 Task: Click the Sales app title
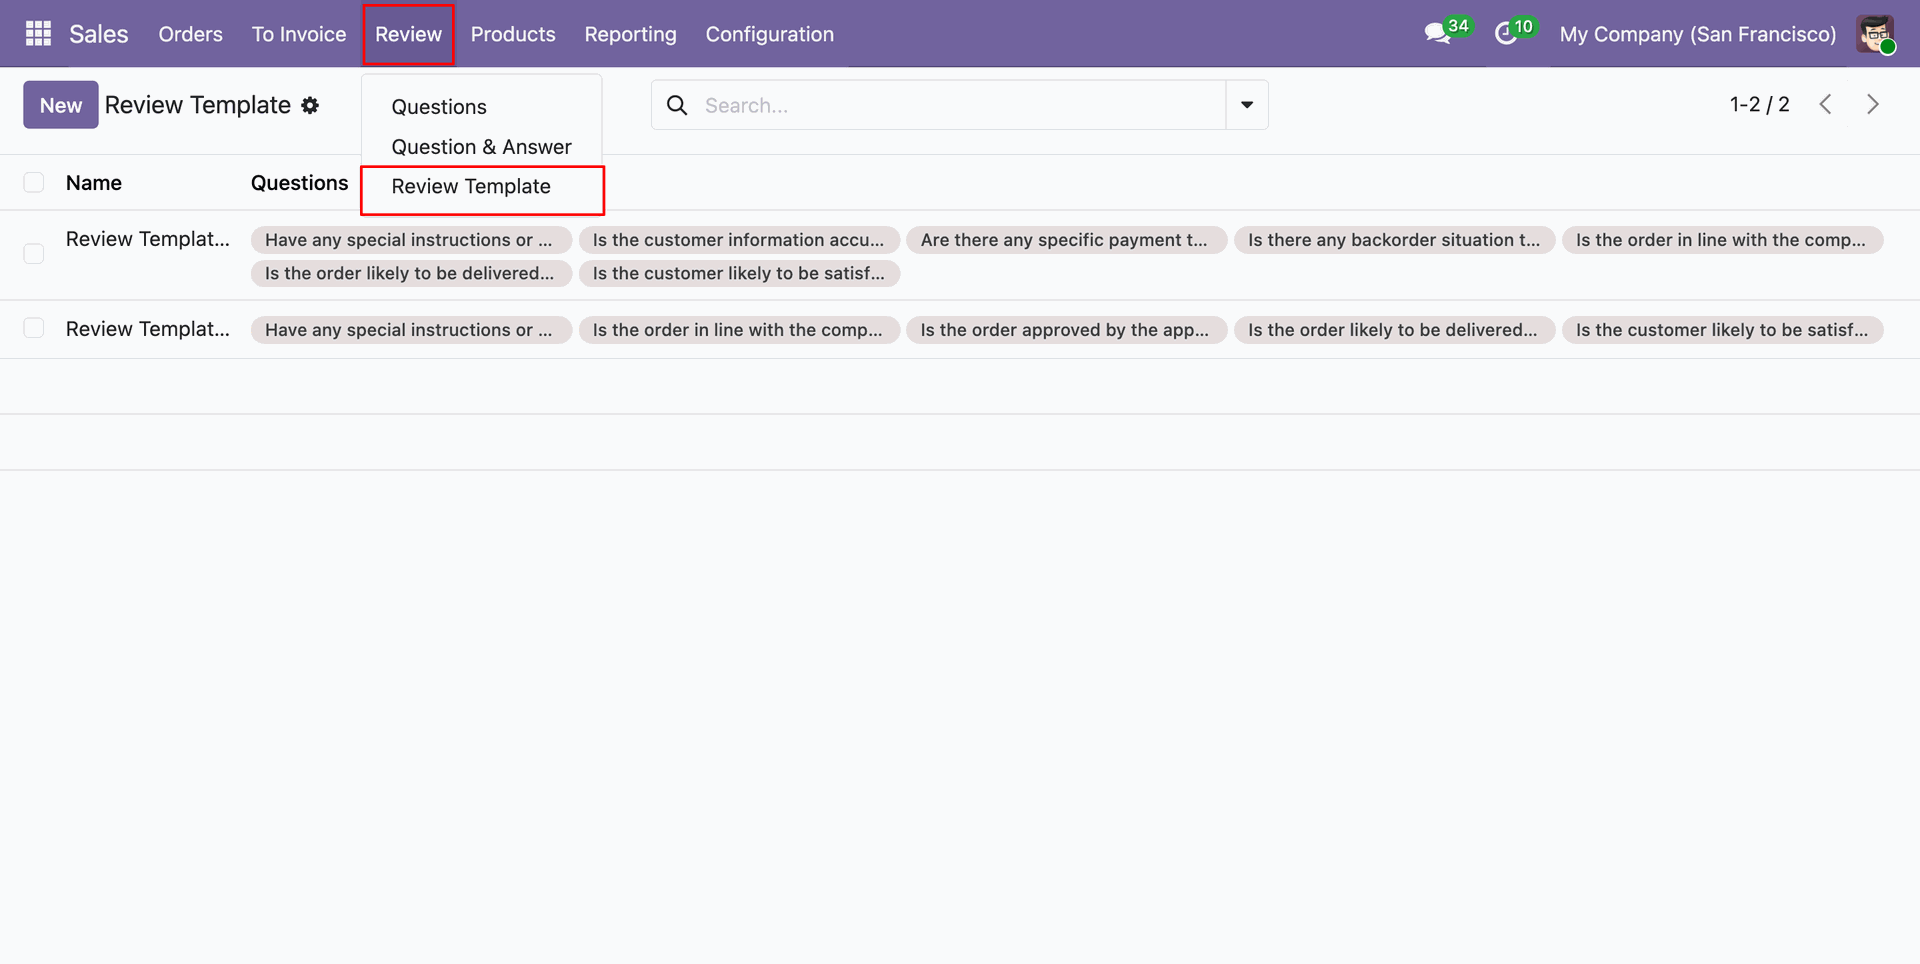[99, 34]
